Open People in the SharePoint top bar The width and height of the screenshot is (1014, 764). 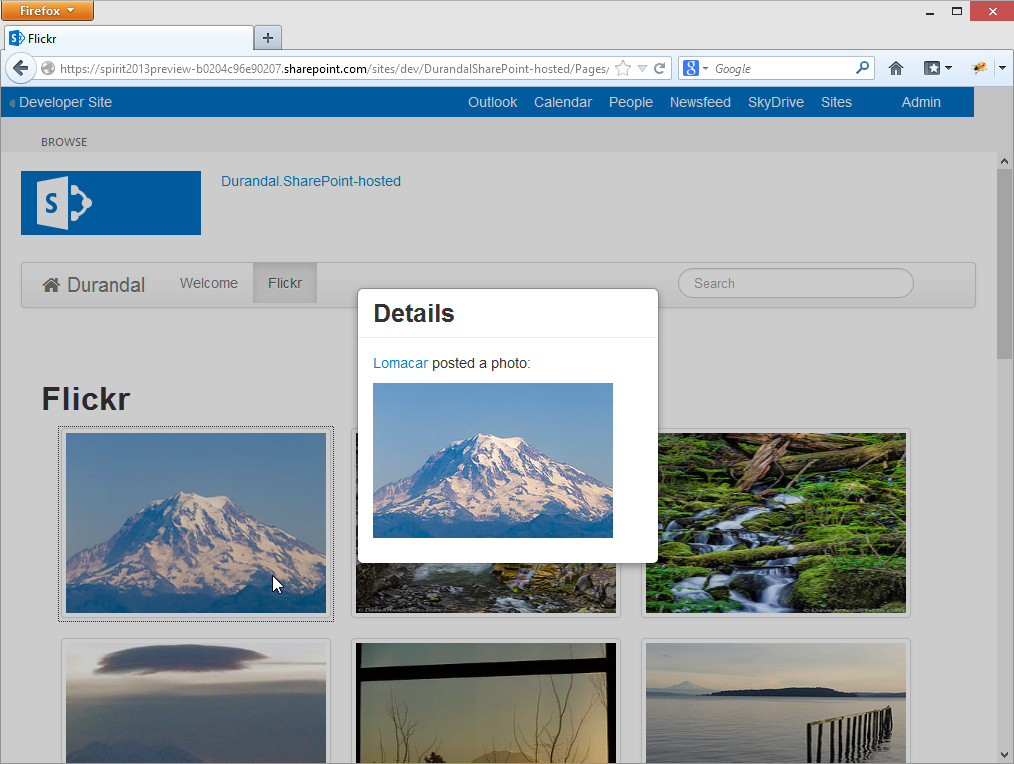tap(631, 102)
